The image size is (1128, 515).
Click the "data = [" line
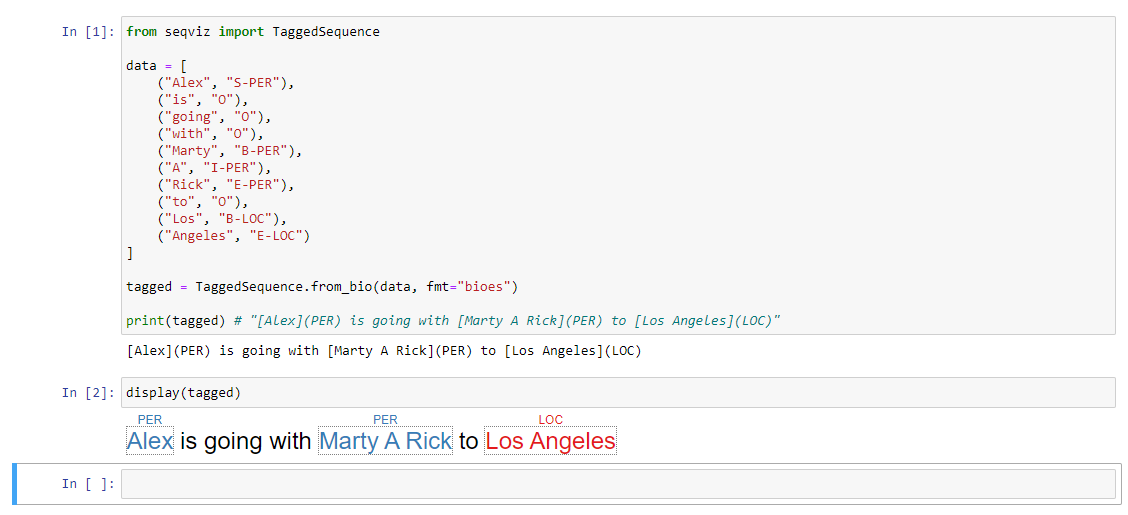point(156,66)
